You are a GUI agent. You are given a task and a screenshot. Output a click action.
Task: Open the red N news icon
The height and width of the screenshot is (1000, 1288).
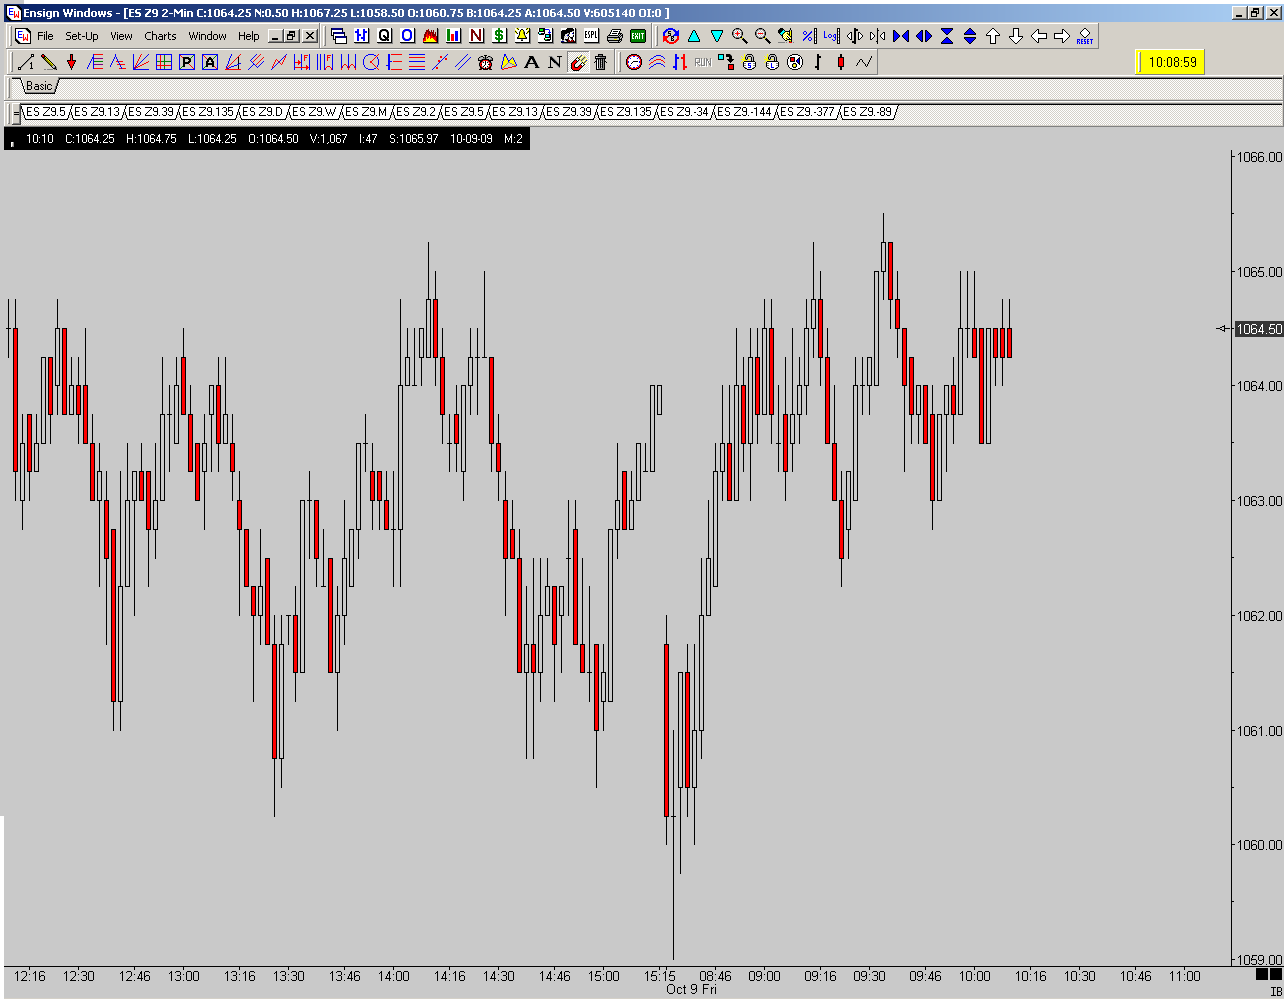[476, 36]
